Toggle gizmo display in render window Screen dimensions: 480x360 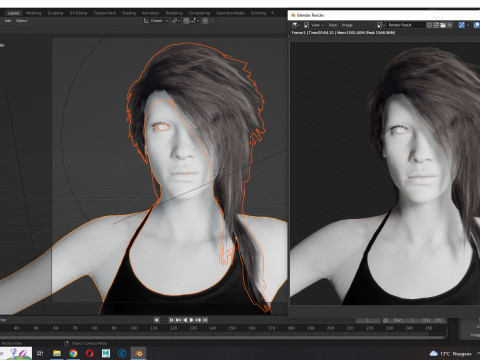tap(462, 25)
